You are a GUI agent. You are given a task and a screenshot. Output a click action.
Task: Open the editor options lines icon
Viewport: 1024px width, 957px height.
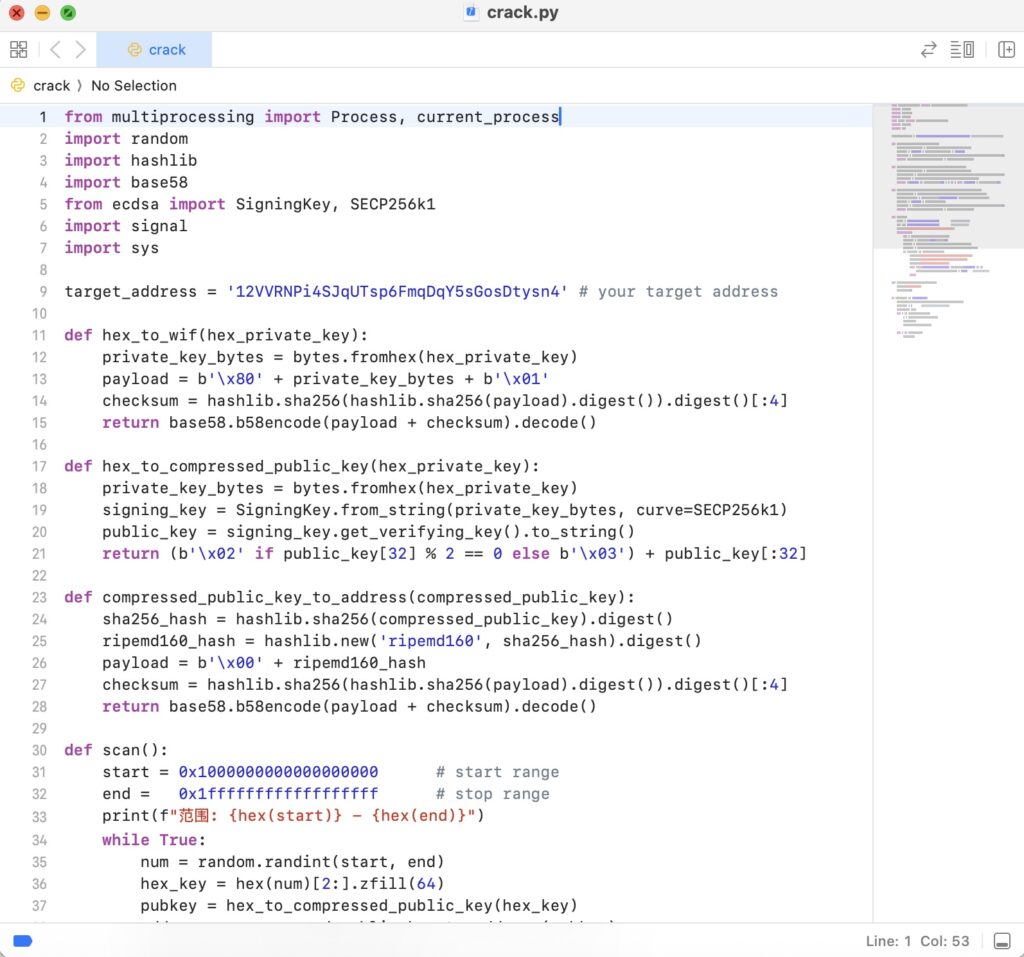click(x=962, y=50)
